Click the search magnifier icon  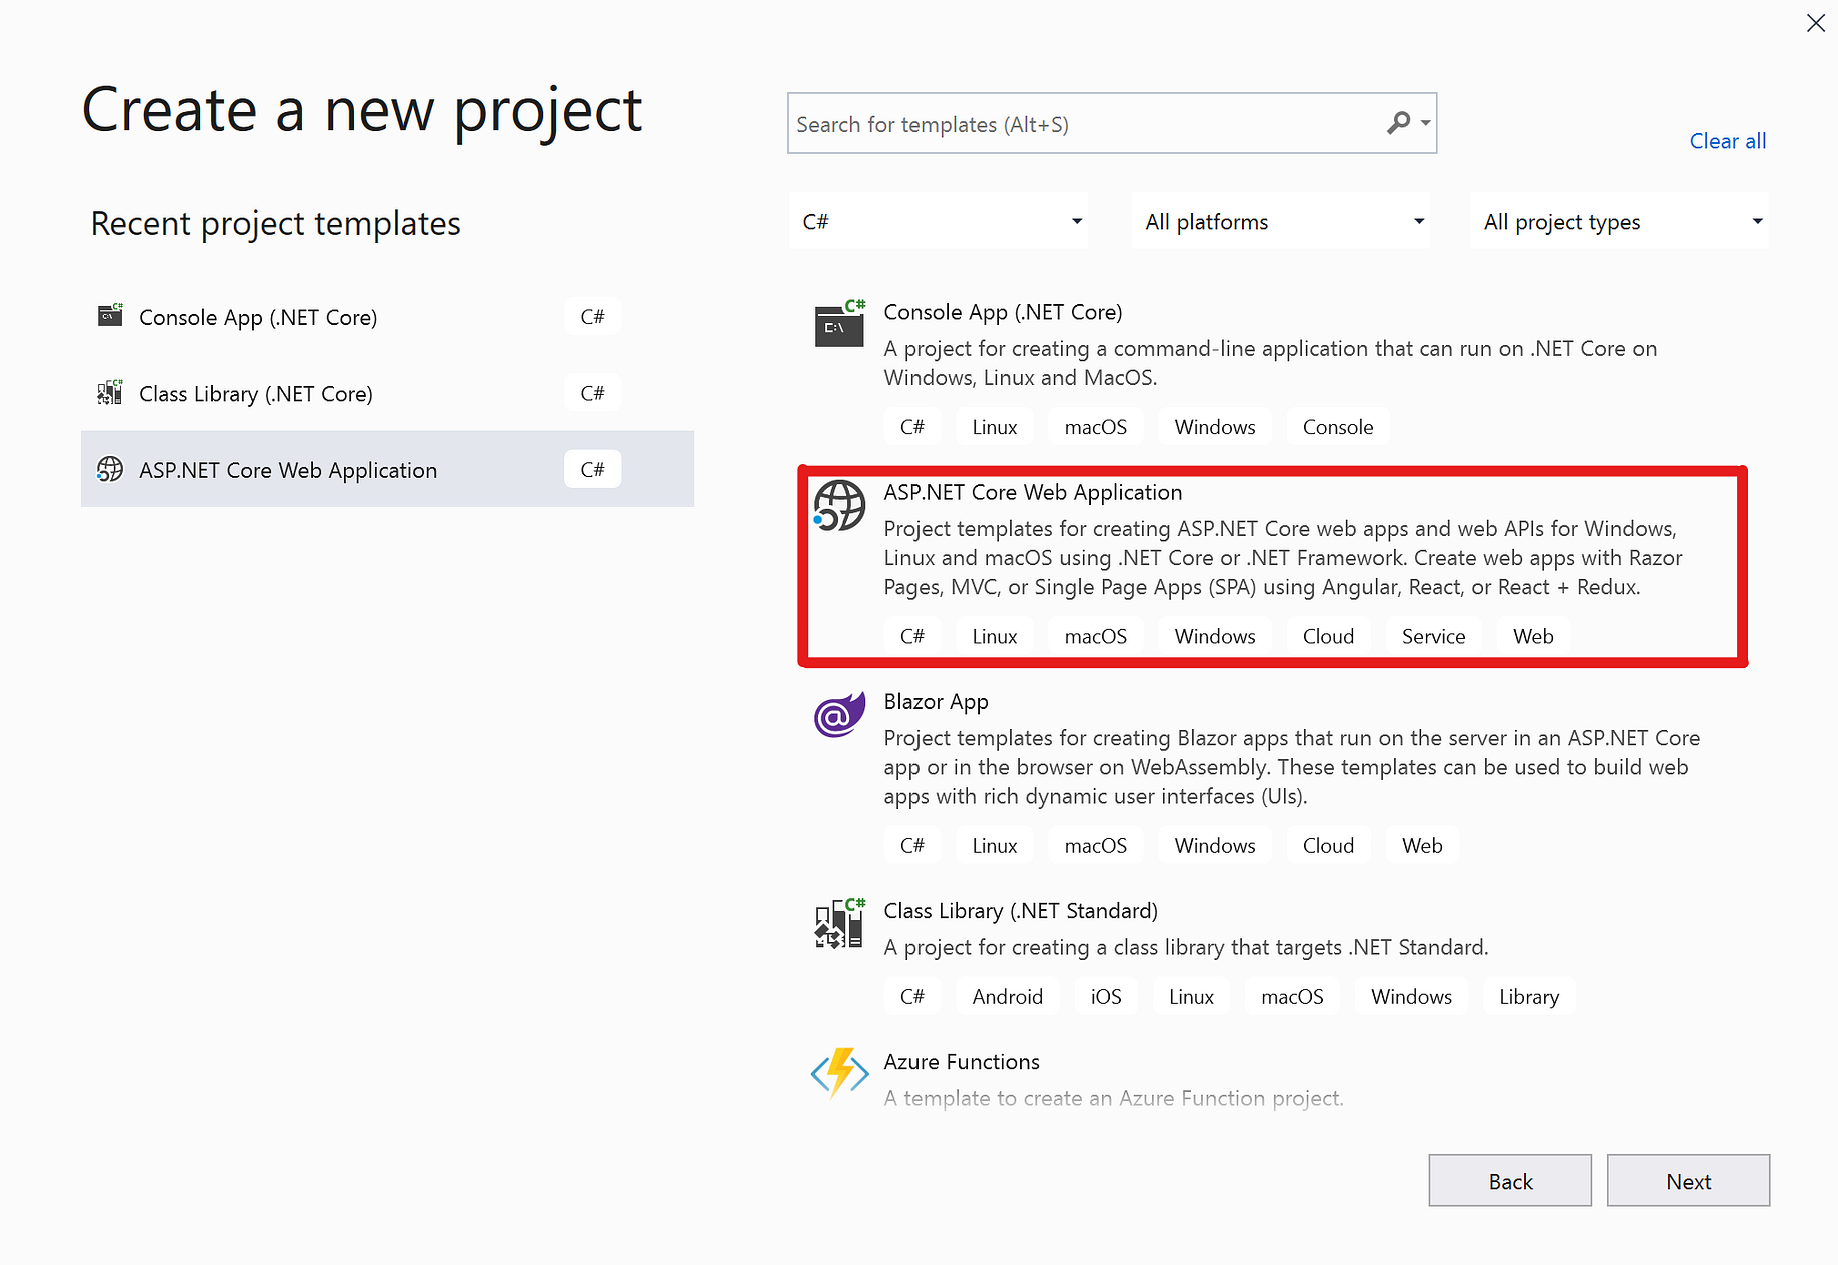1397,122
